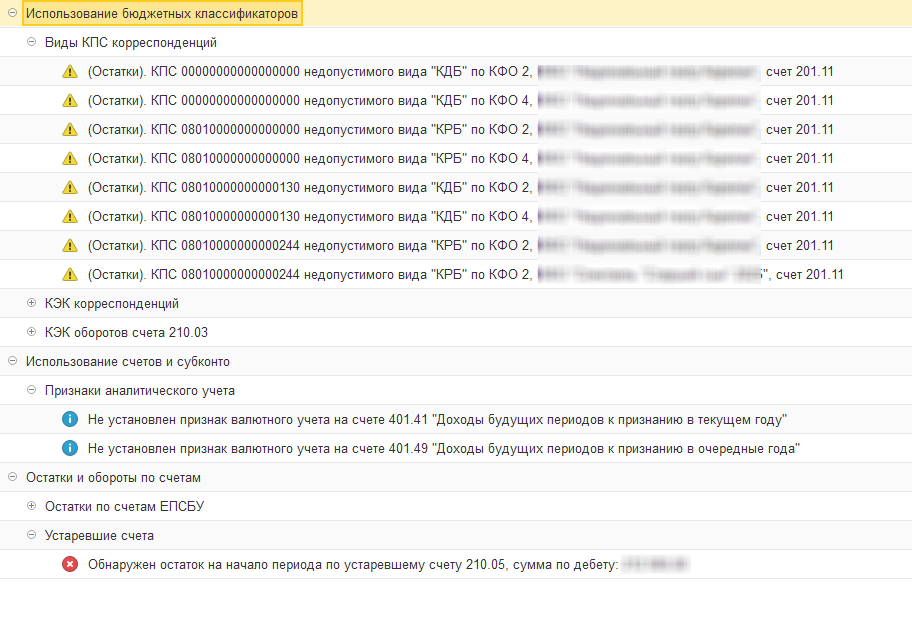Collapse 'Использование счетов и субконто' group
This screenshot has width=912, height=637.
point(12,362)
